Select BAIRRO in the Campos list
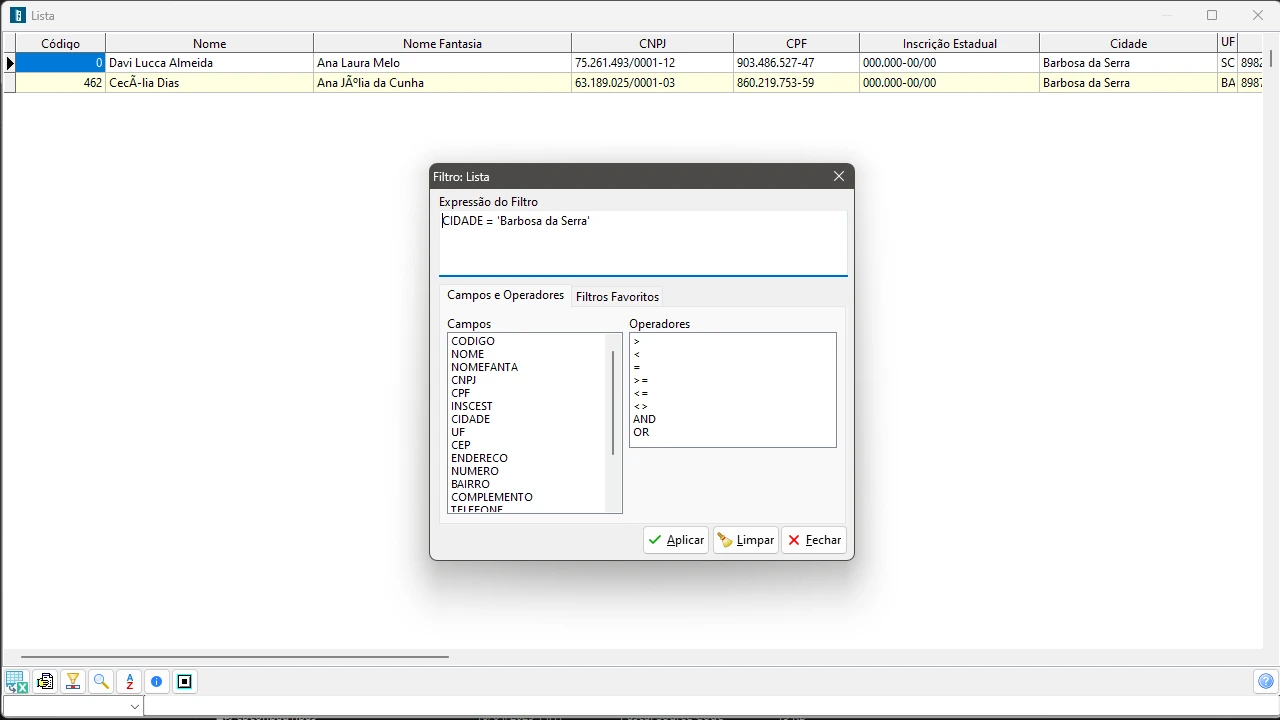The width and height of the screenshot is (1280, 720). [470, 484]
